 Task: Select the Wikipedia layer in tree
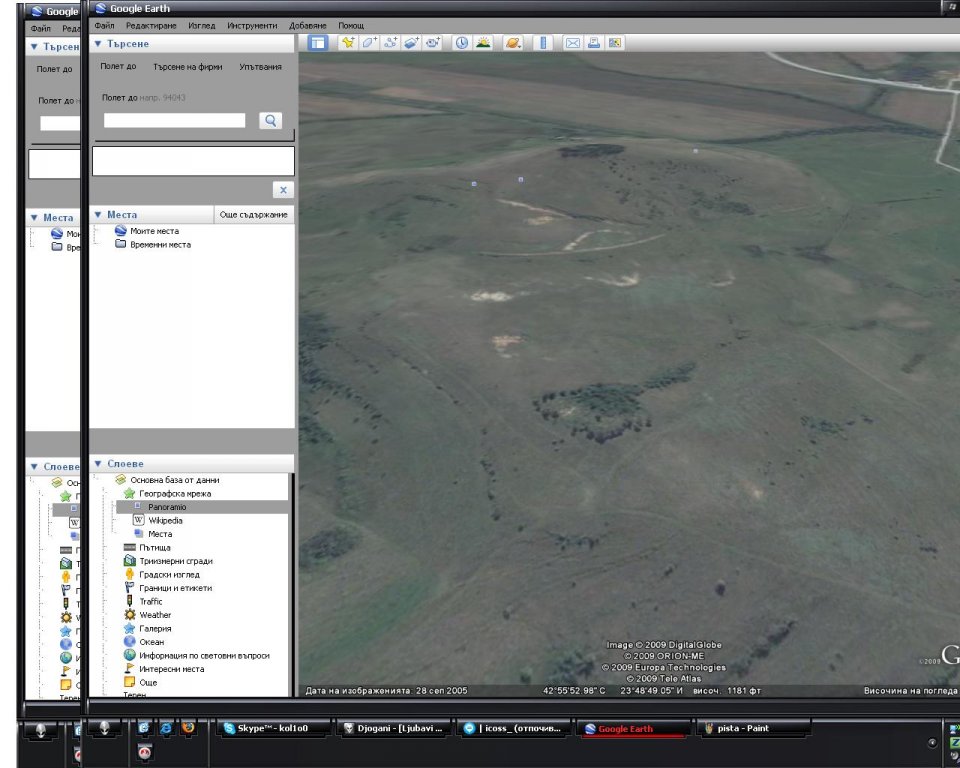click(165, 520)
